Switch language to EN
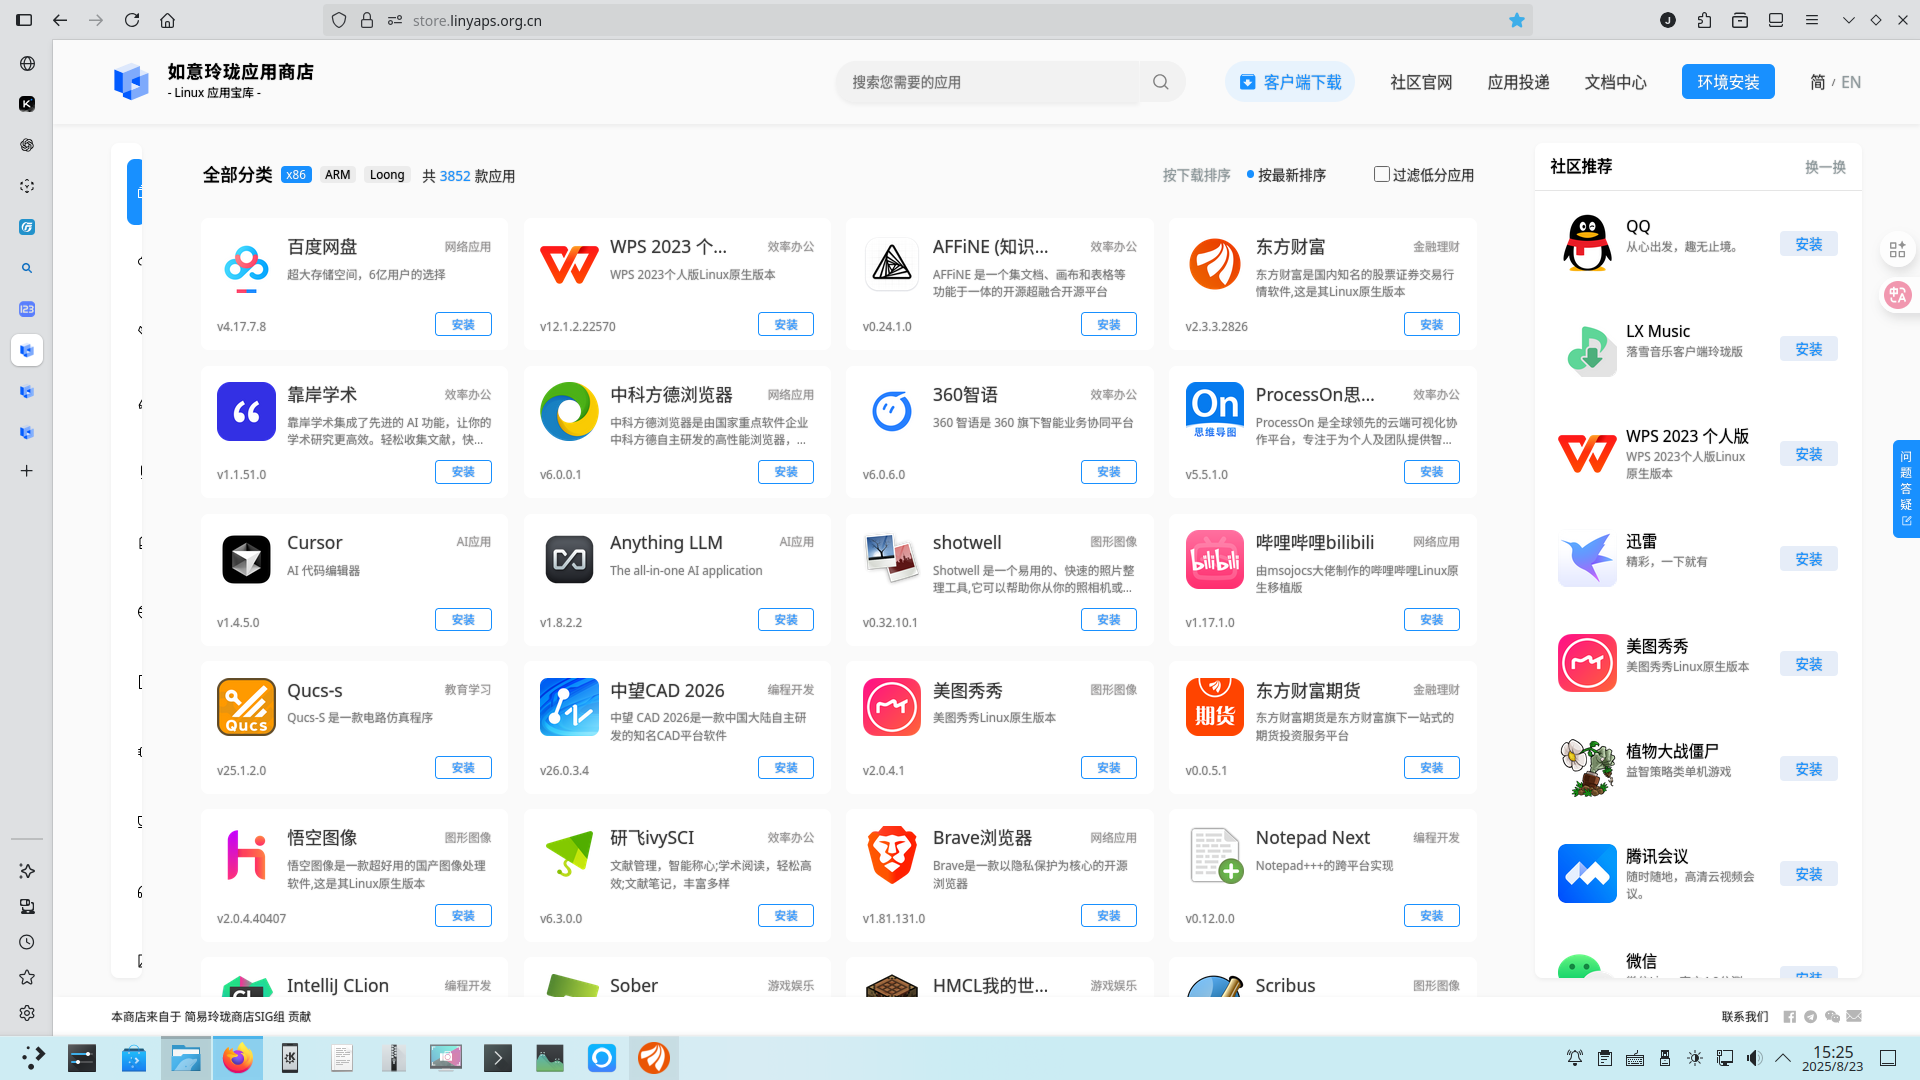 point(1851,82)
